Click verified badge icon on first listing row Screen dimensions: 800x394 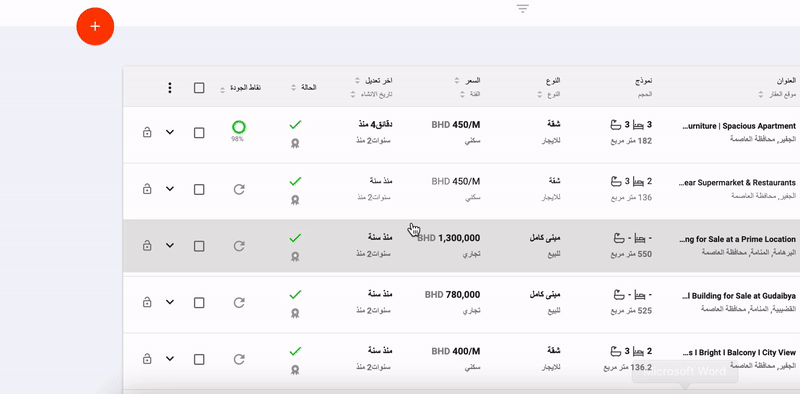pos(294,144)
